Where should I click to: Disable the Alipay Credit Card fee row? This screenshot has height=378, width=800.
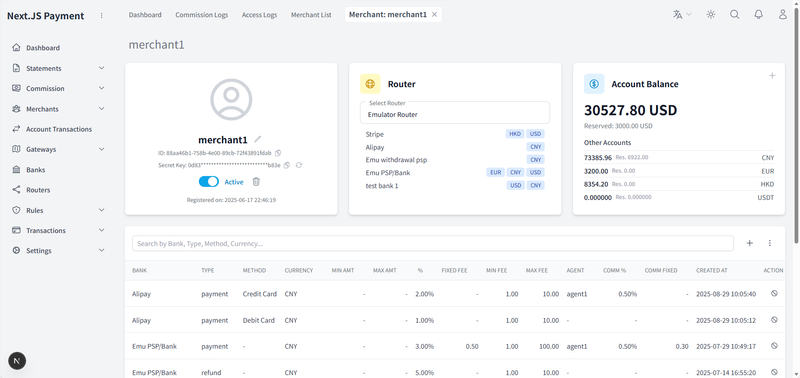pyautogui.click(x=774, y=293)
